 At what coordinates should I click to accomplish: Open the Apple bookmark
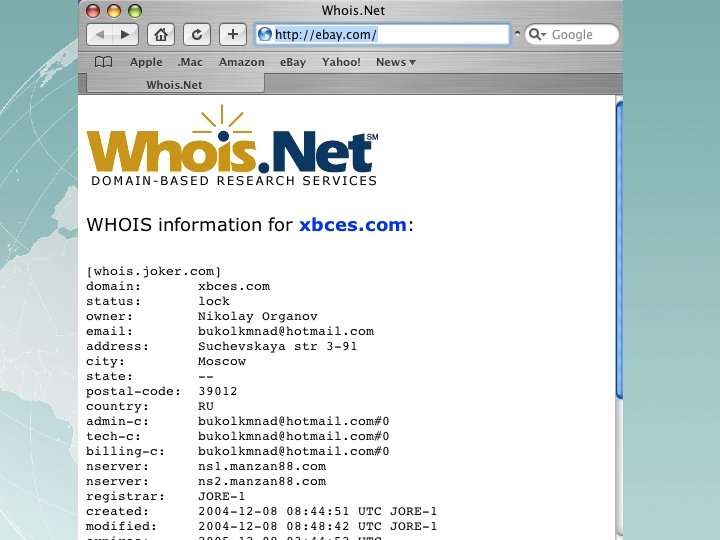click(146, 62)
